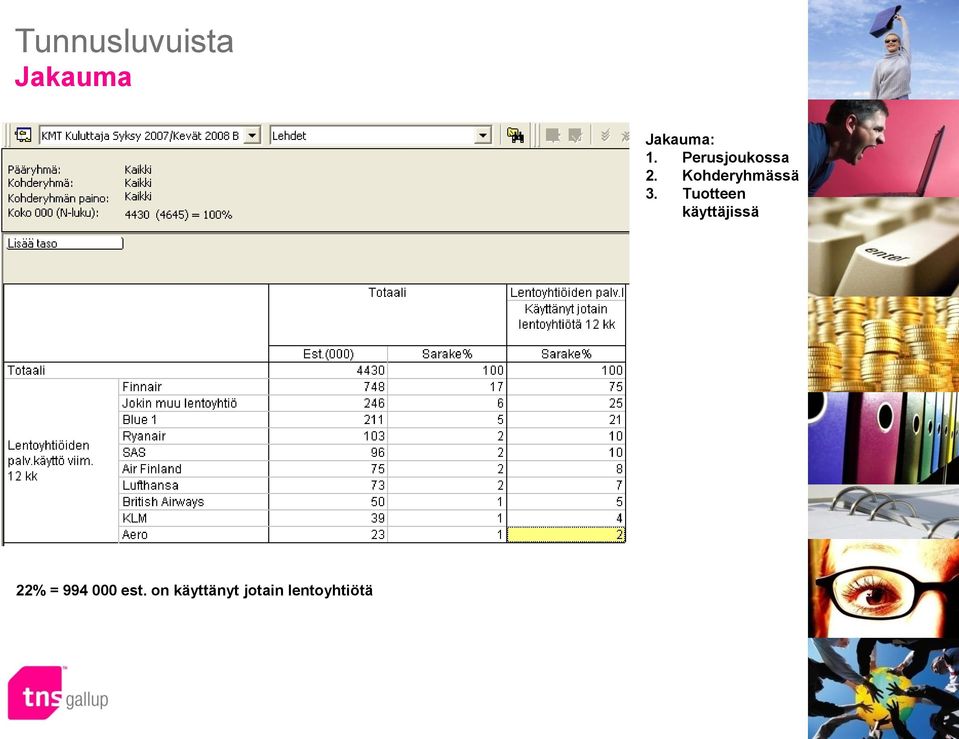Click the Lisää taso button

(64, 243)
